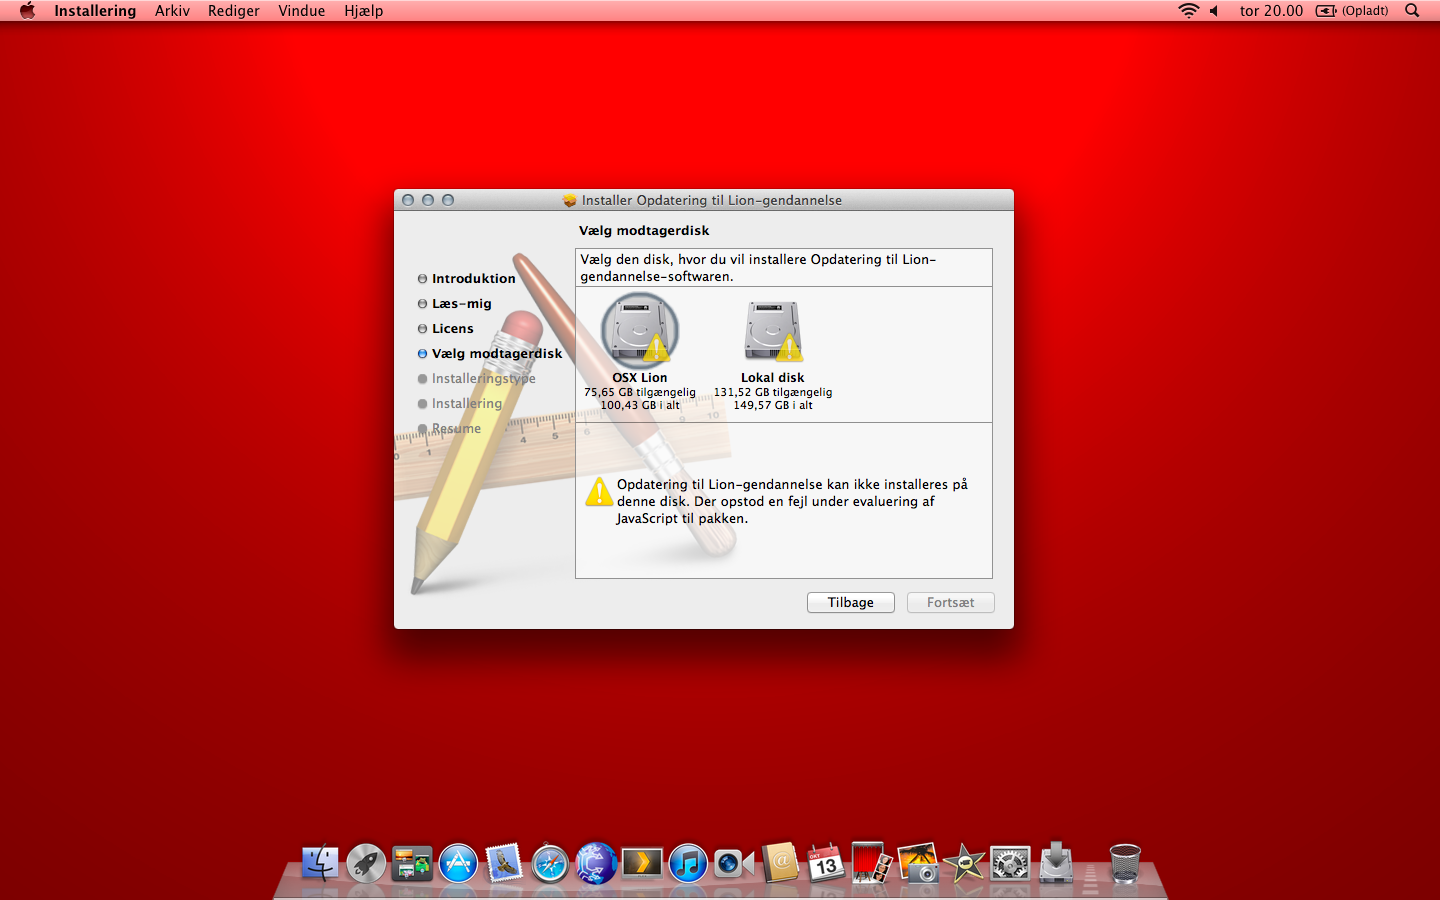Launch the App Store from Dock

click(458, 863)
